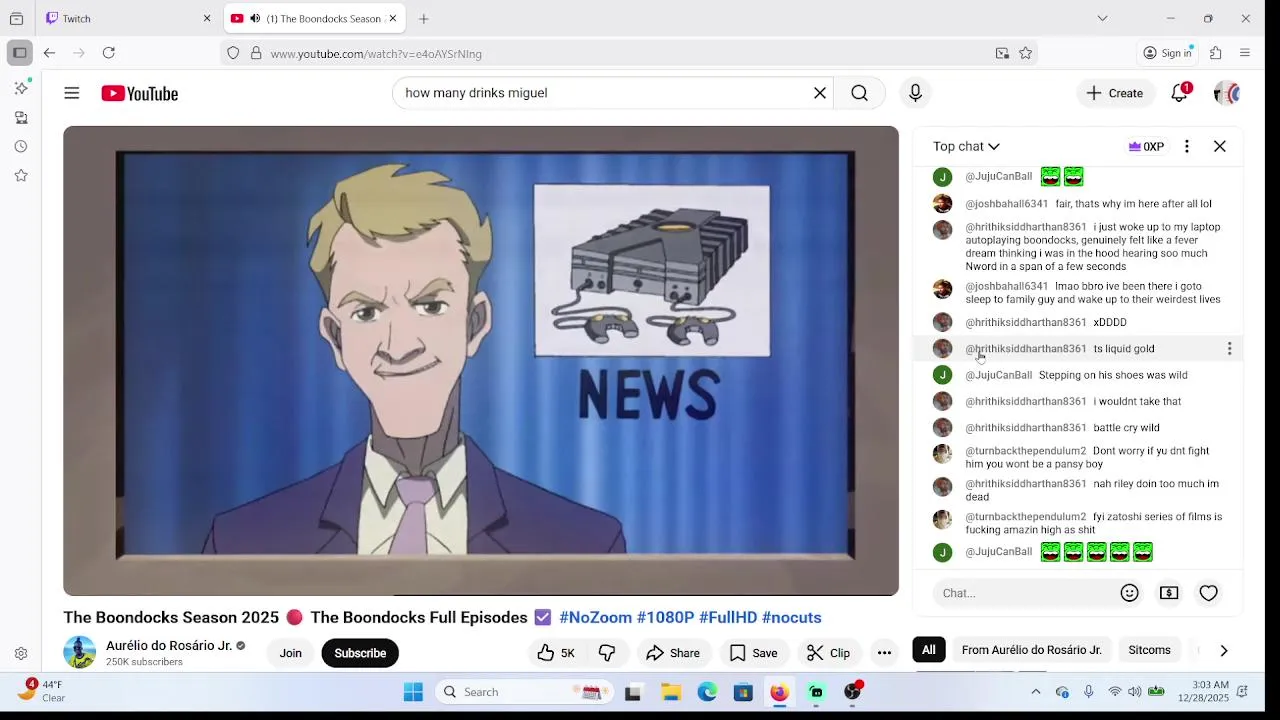Open Aurélio do Rosário Jr. channel name
This screenshot has width=1280, height=720.
coord(169,646)
